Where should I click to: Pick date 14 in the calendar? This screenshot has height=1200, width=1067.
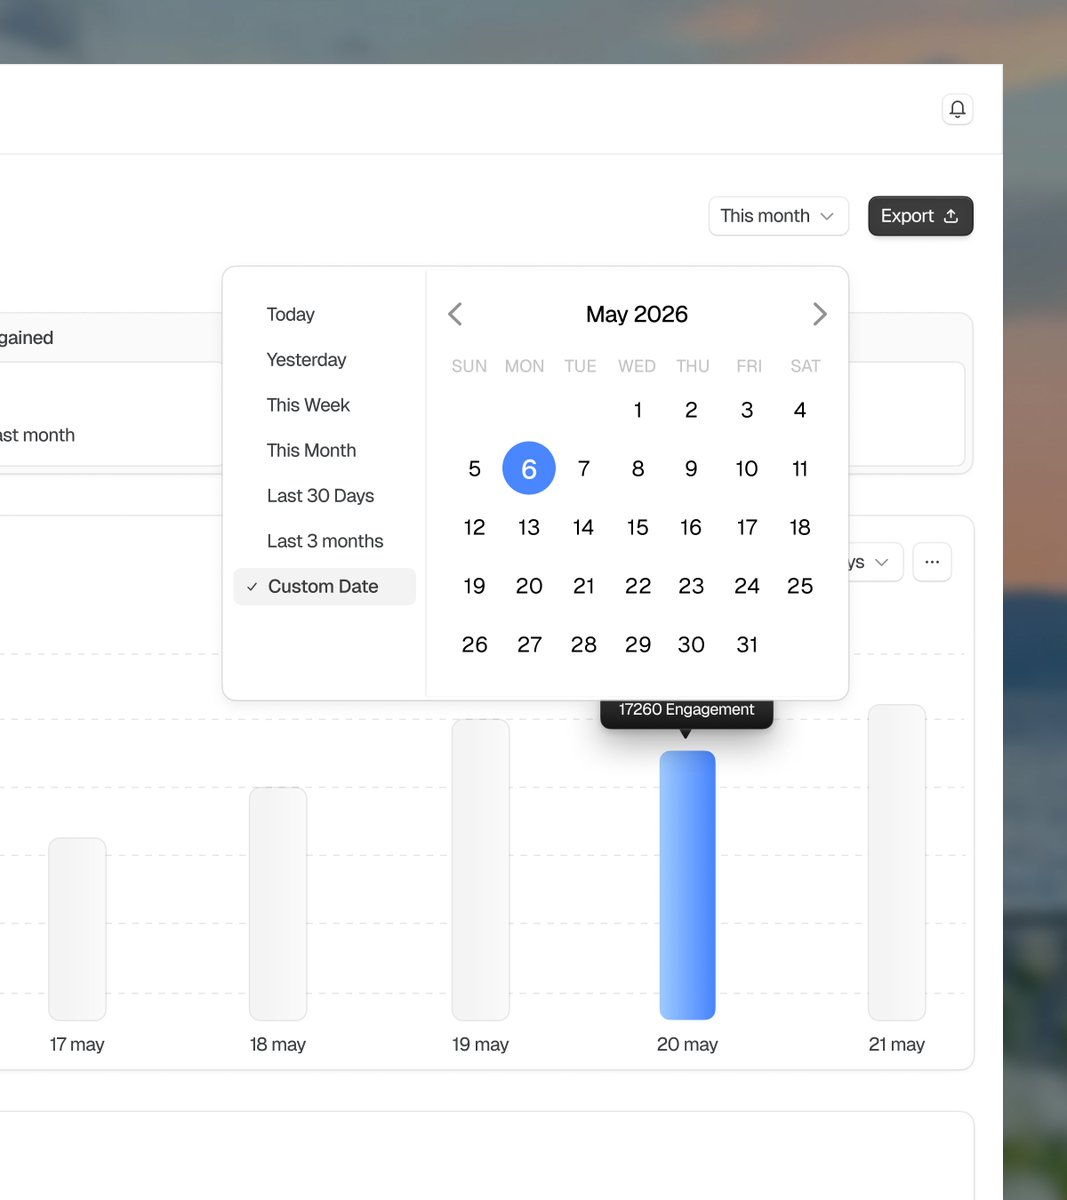coord(584,527)
